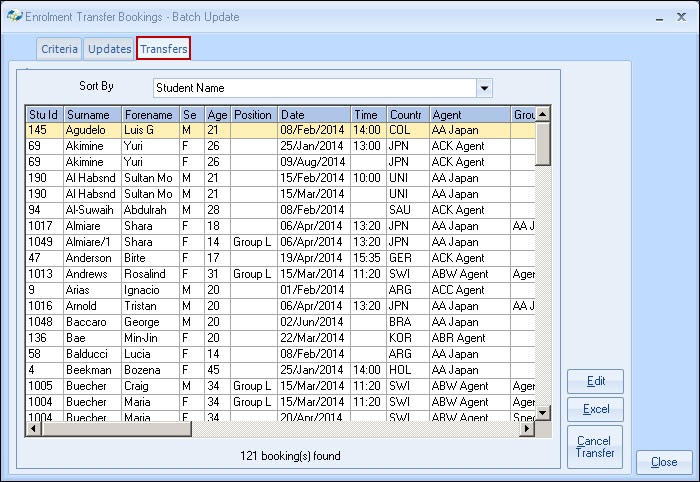Open the Sort By dropdown arrow
Image resolution: width=700 pixels, height=482 pixels.
click(x=485, y=88)
